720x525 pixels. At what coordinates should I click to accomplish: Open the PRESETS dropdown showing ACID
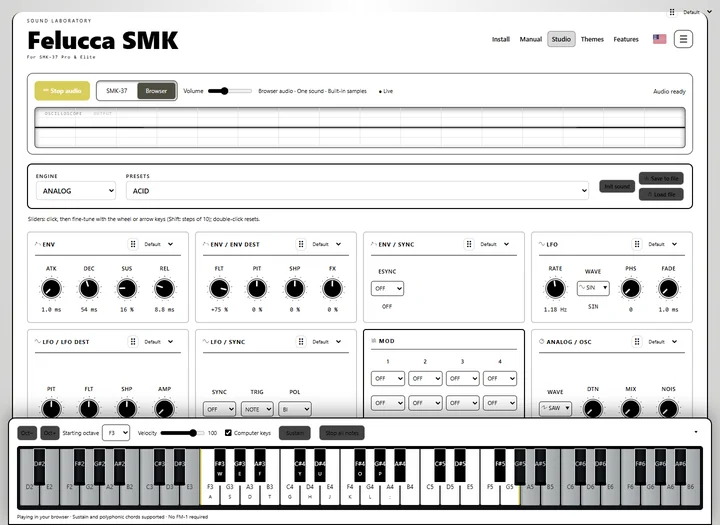coord(358,191)
